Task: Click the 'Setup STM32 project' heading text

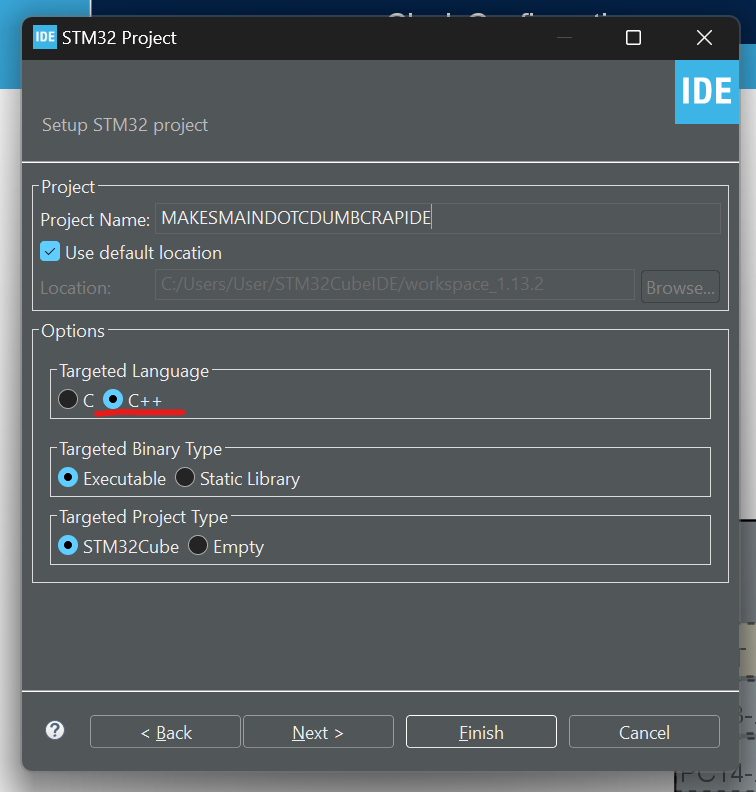Action: 125,125
